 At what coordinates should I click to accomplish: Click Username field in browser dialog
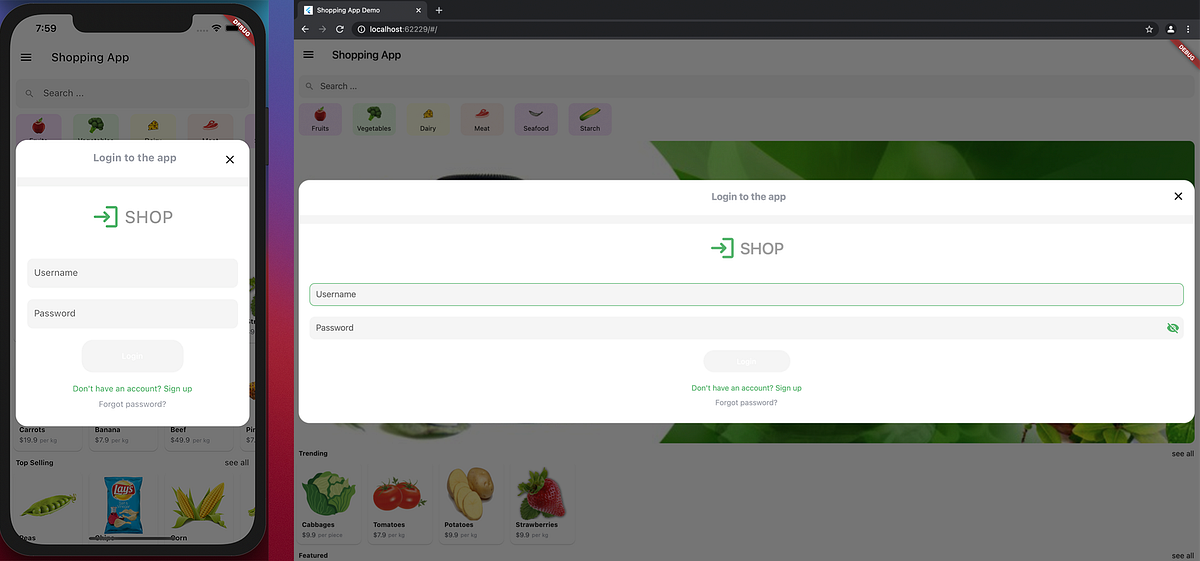pos(746,295)
